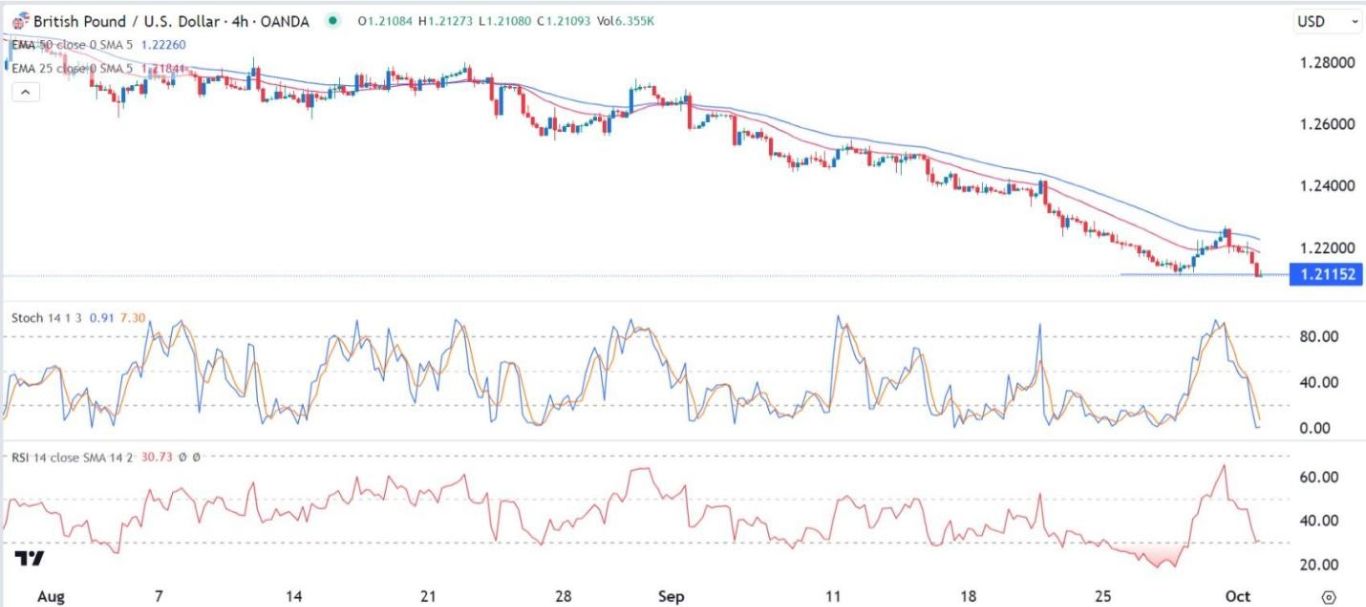The width and height of the screenshot is (1366, 607).
Task: Click the 18 date on time axis
Action: (969, 597)
